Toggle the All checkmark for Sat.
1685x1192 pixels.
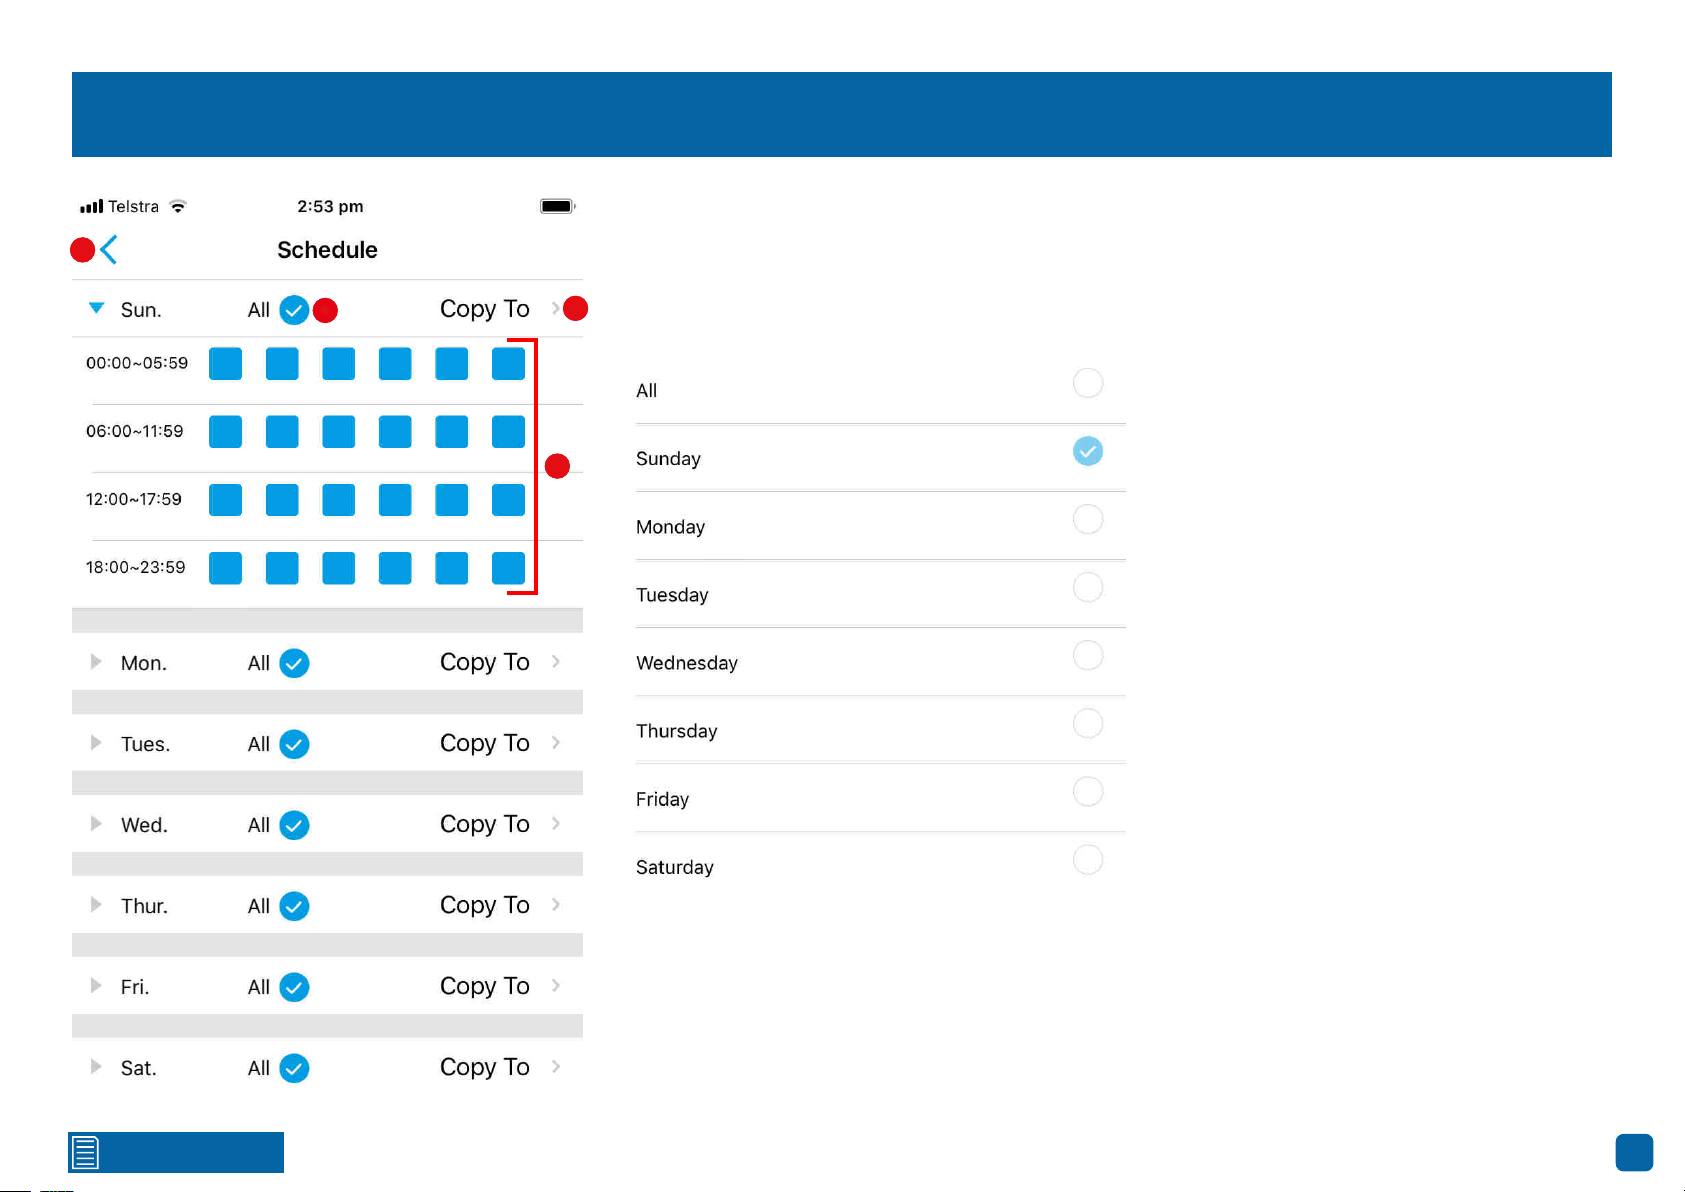click(x=294, y=1068)
